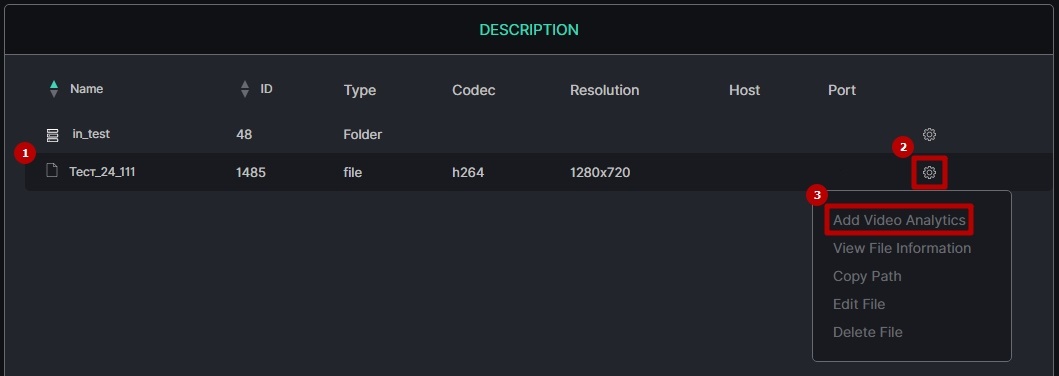Click the Type column header

359,90
